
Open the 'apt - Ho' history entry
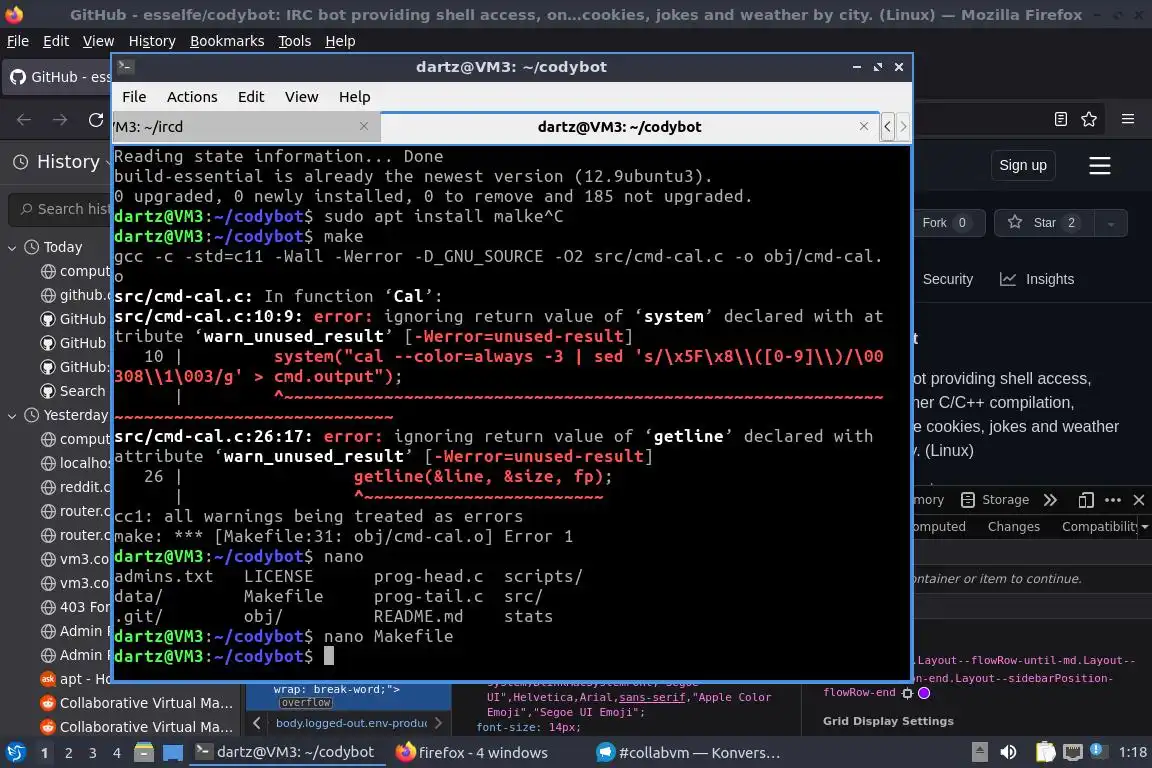tap(75, 679)
